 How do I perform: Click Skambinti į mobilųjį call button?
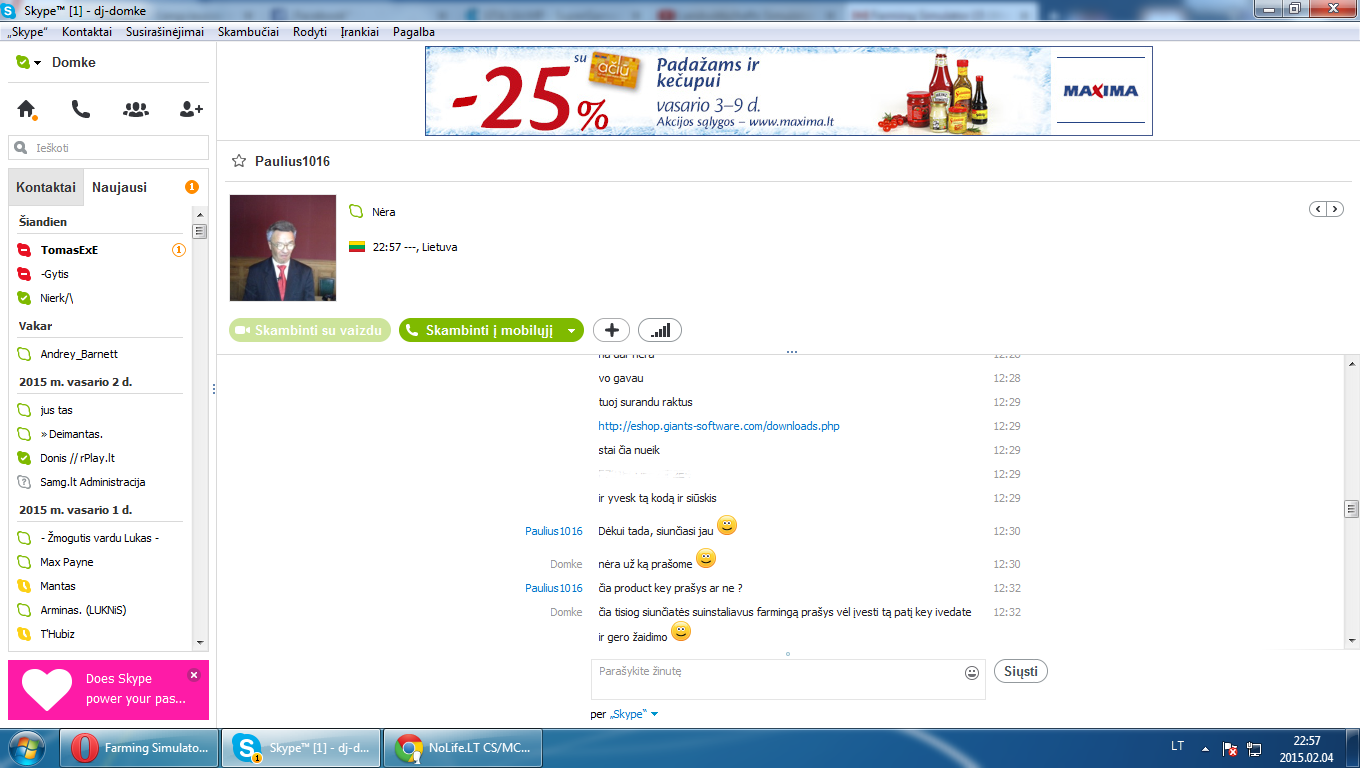(x=479, y=330)
